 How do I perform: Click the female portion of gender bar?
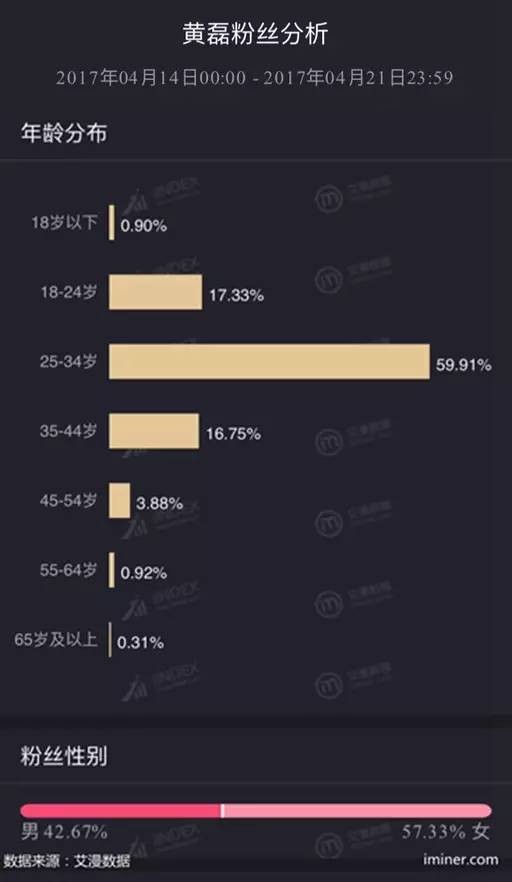point(358,811)
